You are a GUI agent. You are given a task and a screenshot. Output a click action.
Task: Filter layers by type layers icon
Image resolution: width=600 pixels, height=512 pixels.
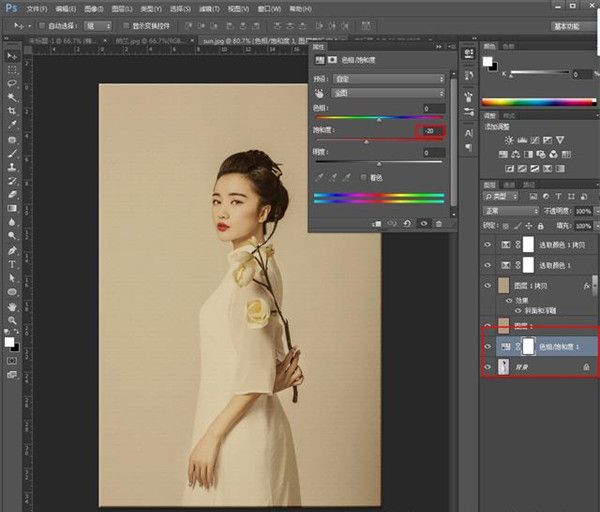pos(558,196)
